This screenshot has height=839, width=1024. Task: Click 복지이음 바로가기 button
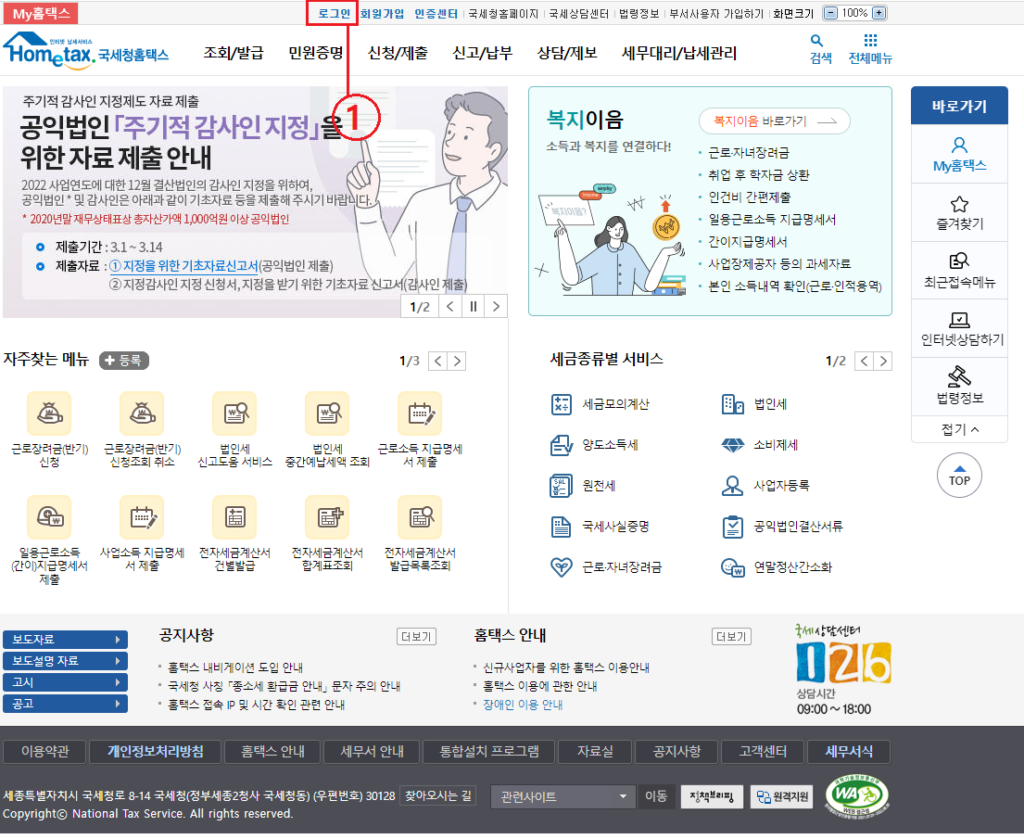point(775,121)
